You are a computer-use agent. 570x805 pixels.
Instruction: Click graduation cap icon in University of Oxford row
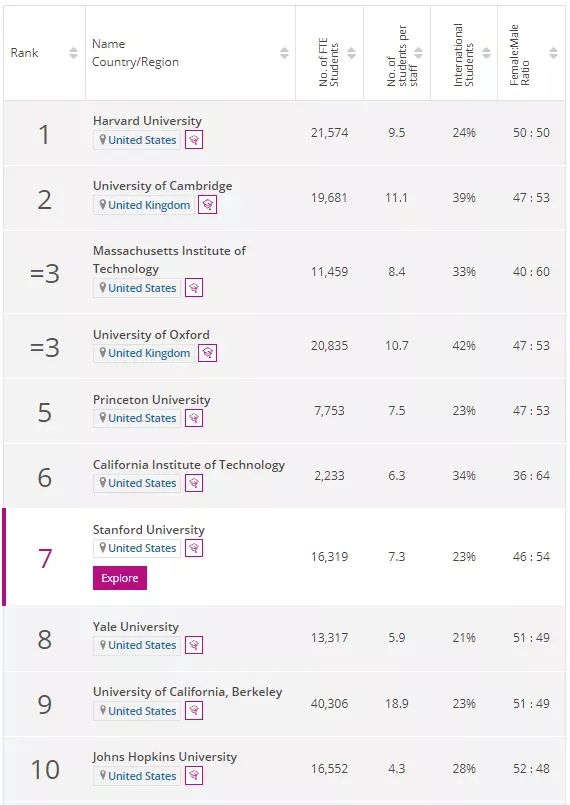point(207,353)
